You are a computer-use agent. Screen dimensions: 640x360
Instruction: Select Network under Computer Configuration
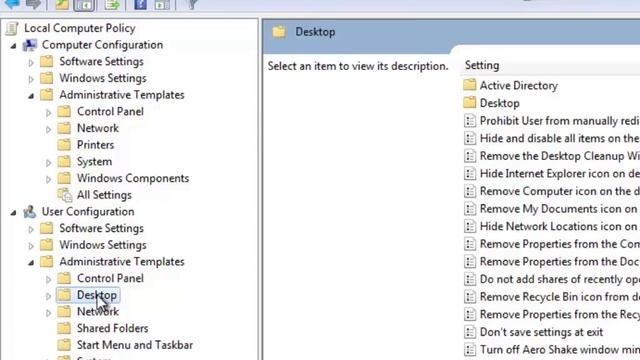[x=98, y=128]
